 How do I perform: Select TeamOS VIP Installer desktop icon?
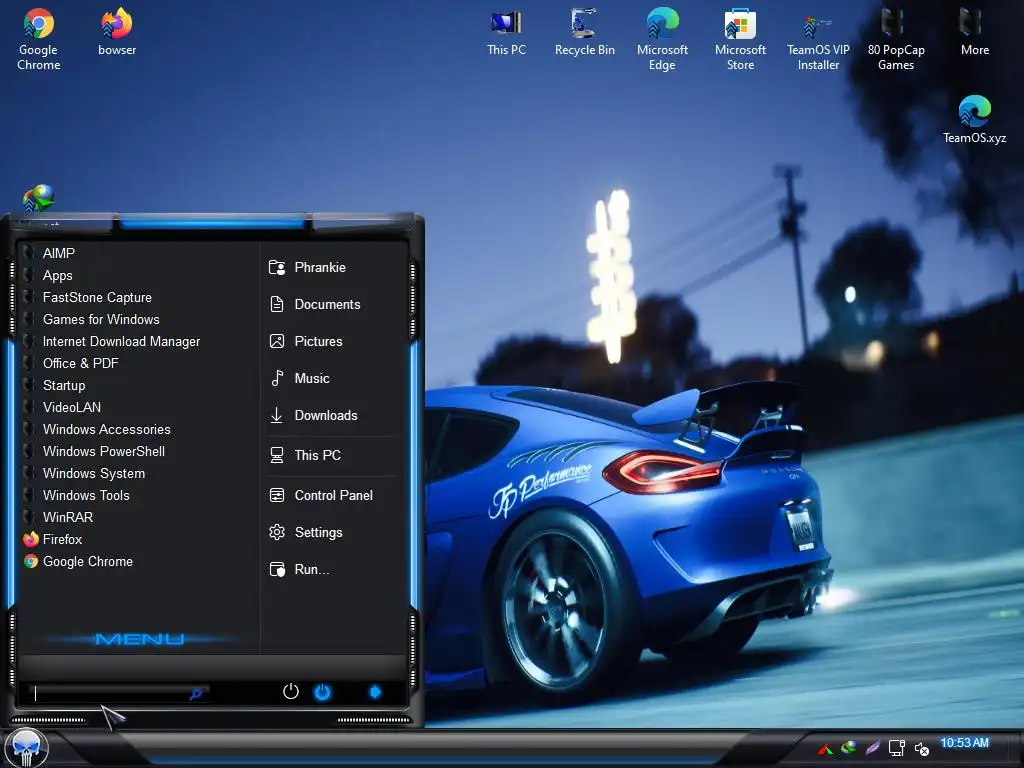click(x=818, y=39)
